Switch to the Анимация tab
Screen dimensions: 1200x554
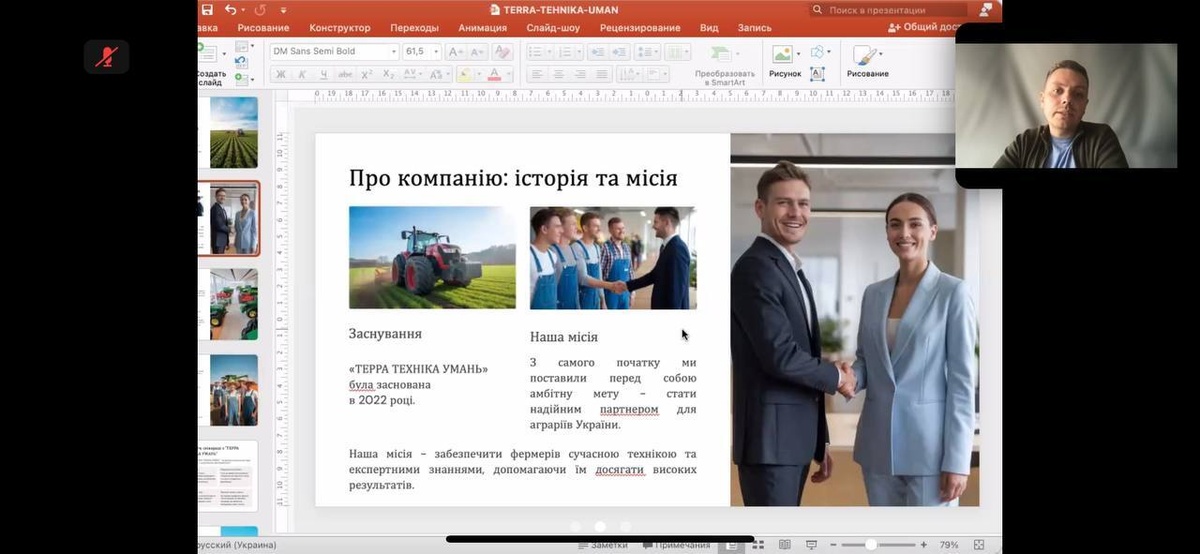[483, 28]
